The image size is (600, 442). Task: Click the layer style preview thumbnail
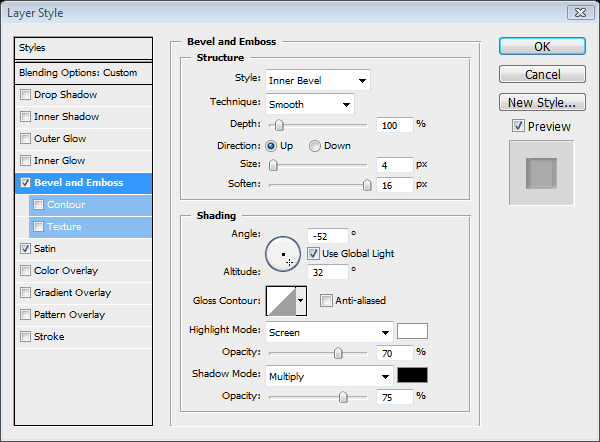[x=541, y=172]
